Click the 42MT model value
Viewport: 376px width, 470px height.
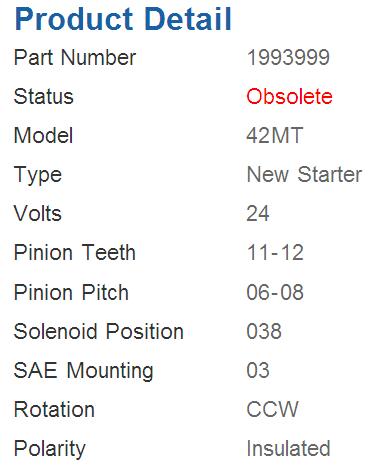275,136
